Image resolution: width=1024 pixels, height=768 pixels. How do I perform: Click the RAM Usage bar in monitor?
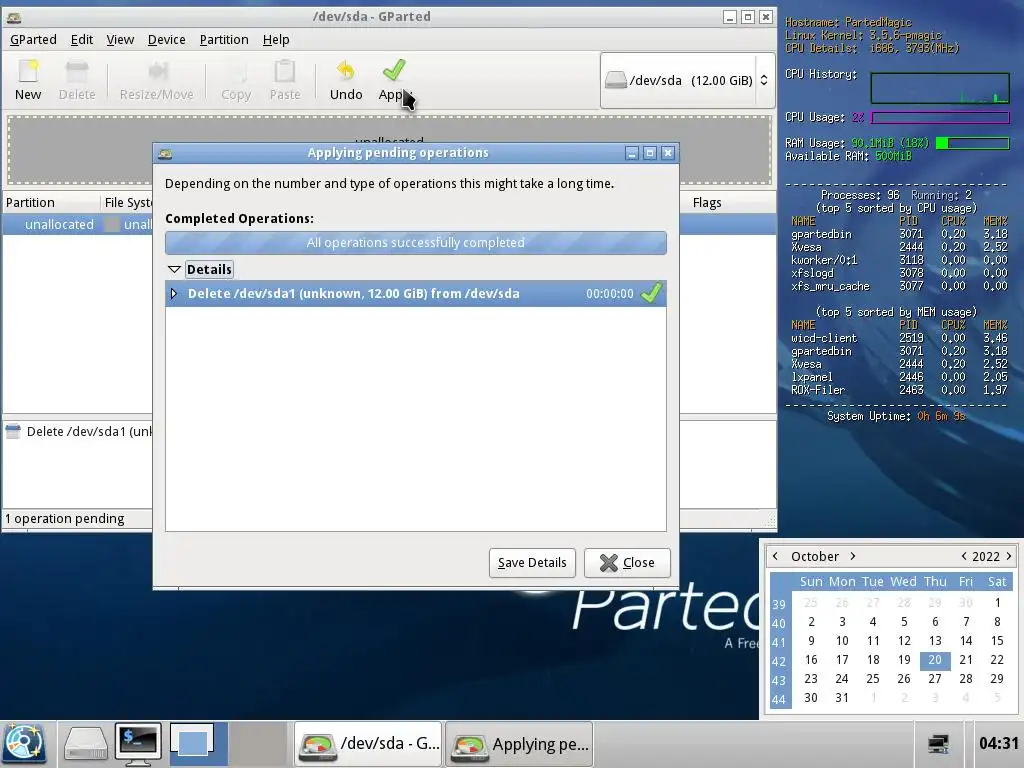(972, 143)
